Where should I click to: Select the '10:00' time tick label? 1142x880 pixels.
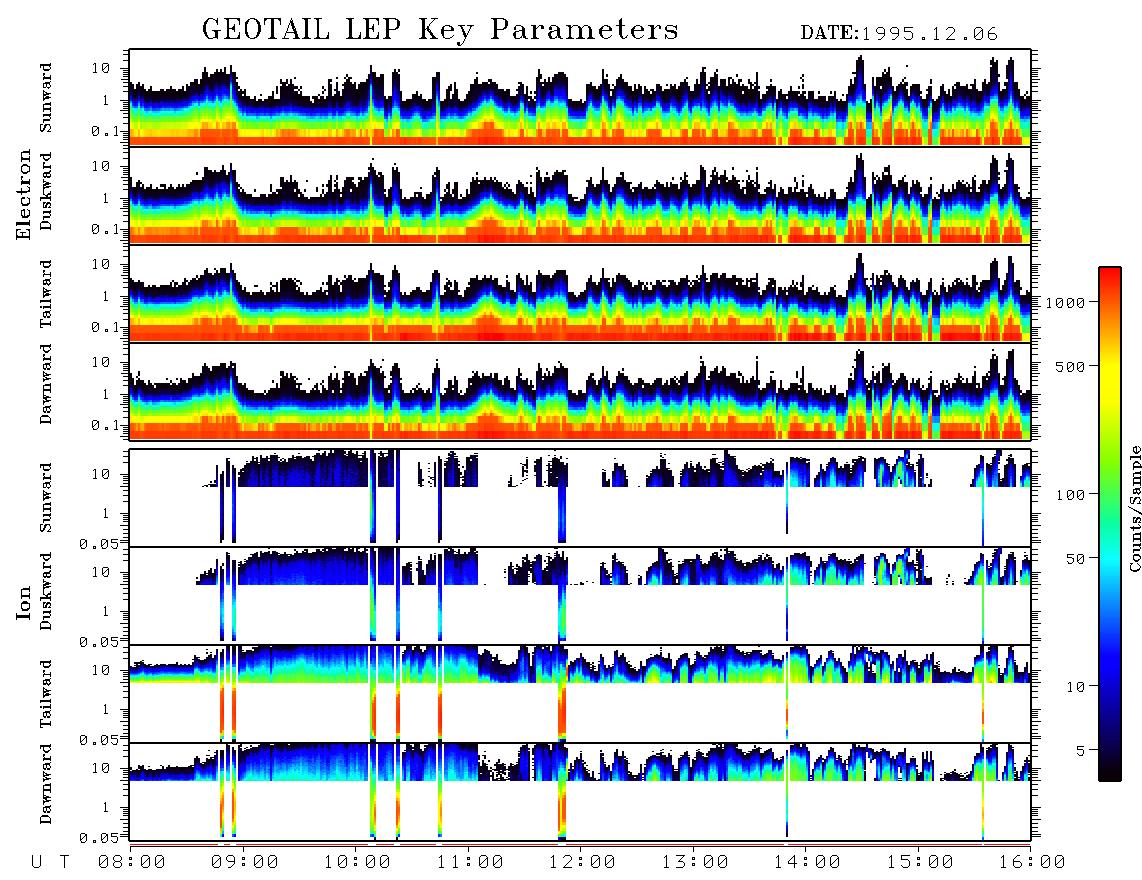tap(357, 863)
